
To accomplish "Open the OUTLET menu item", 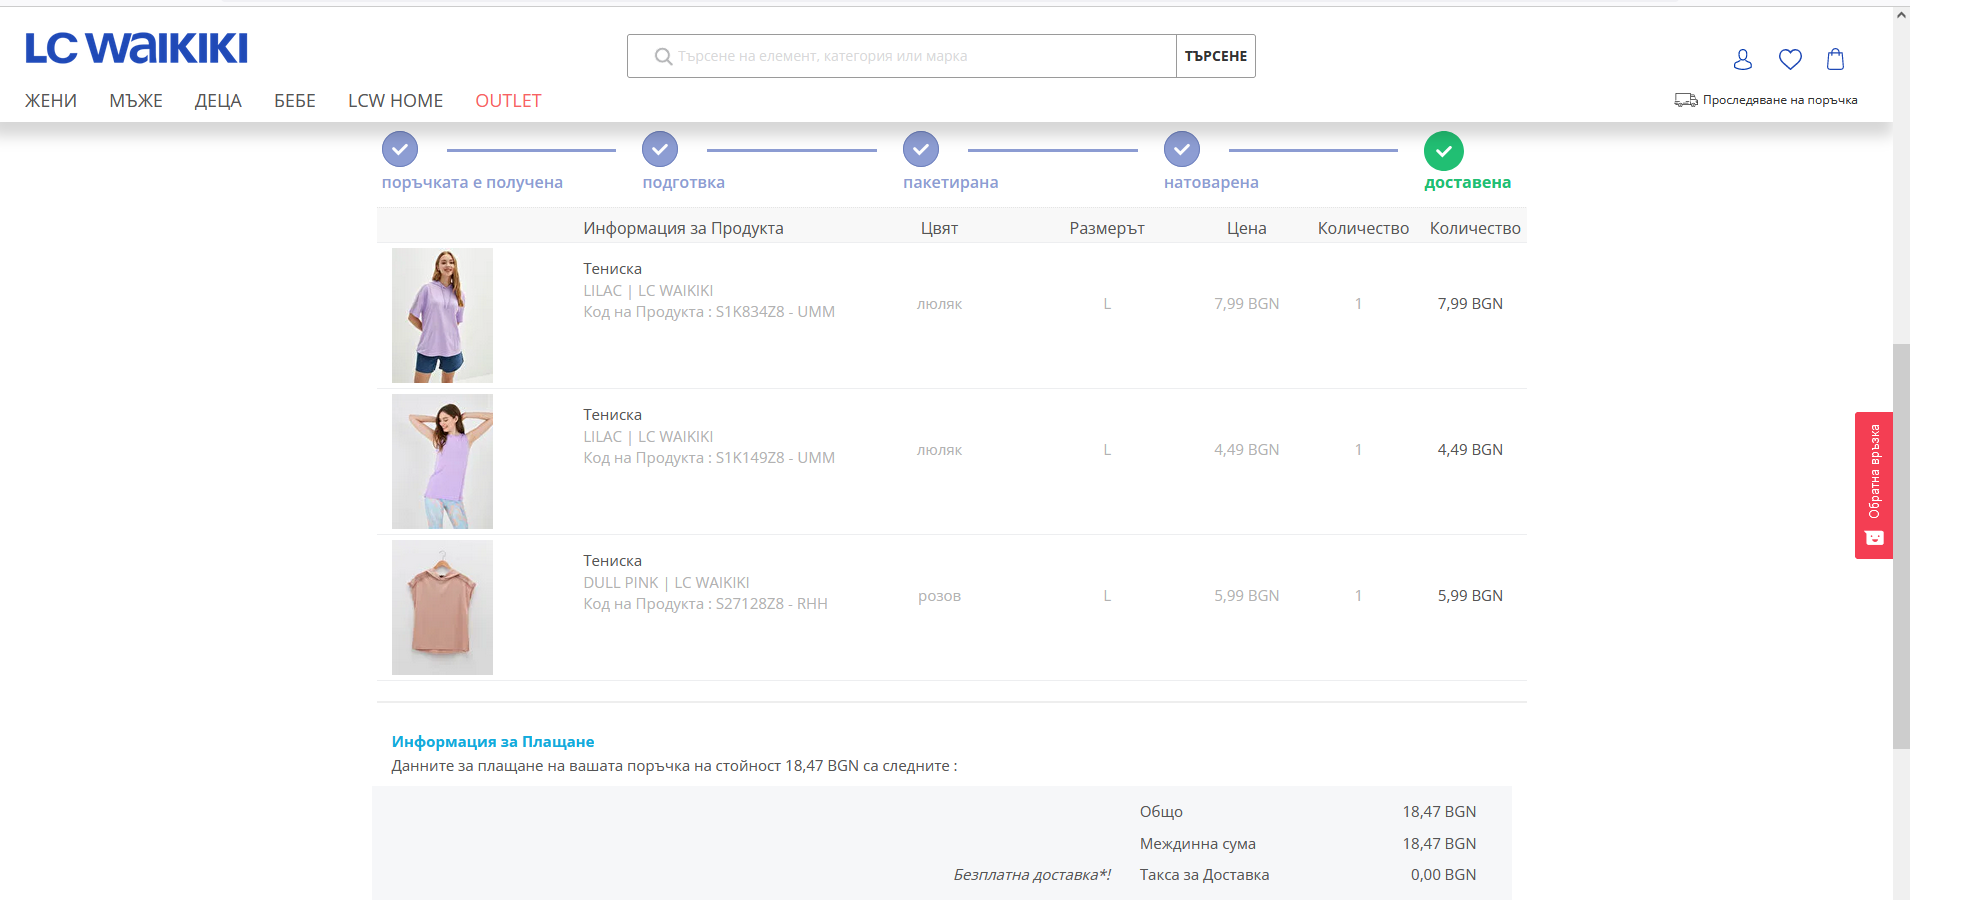I will pos(508,101).
